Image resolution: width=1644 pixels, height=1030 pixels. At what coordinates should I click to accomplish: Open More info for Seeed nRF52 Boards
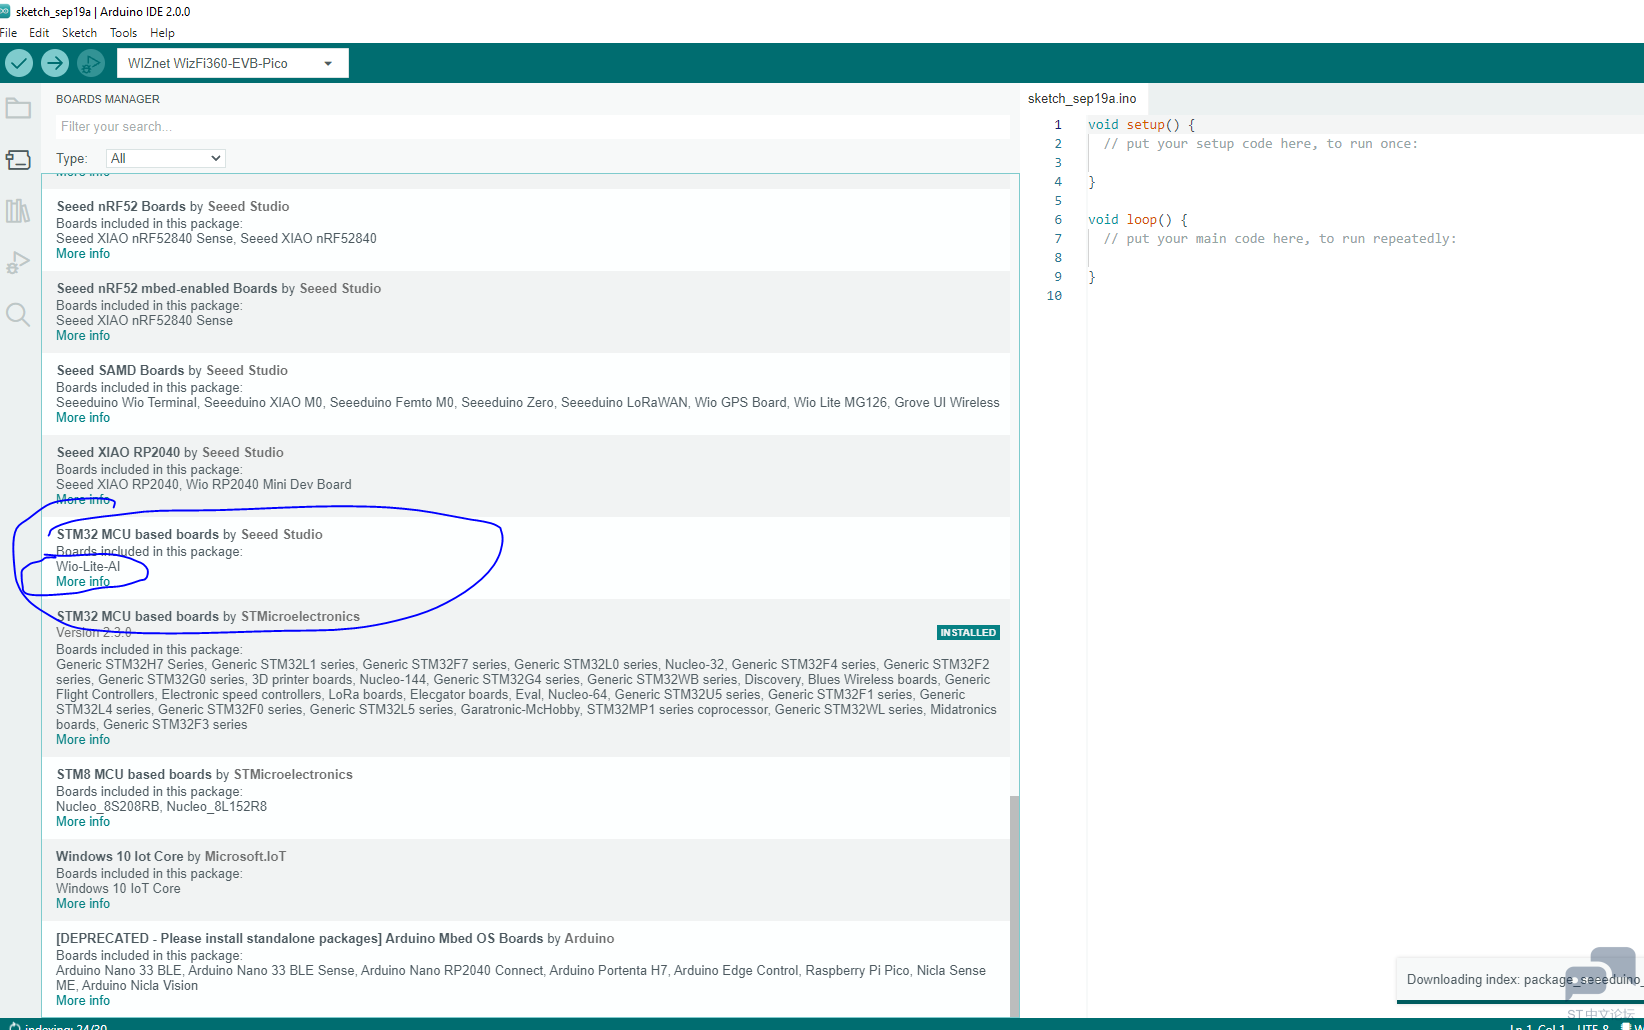83,254
